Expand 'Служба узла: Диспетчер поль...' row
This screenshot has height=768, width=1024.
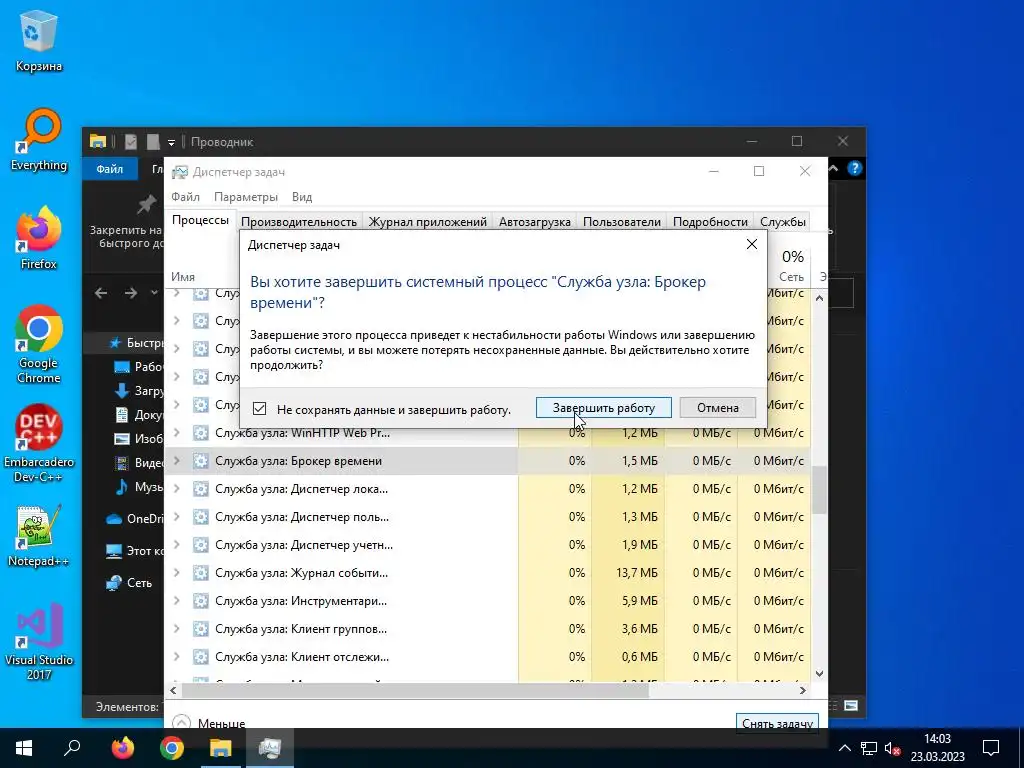(176, 517)
